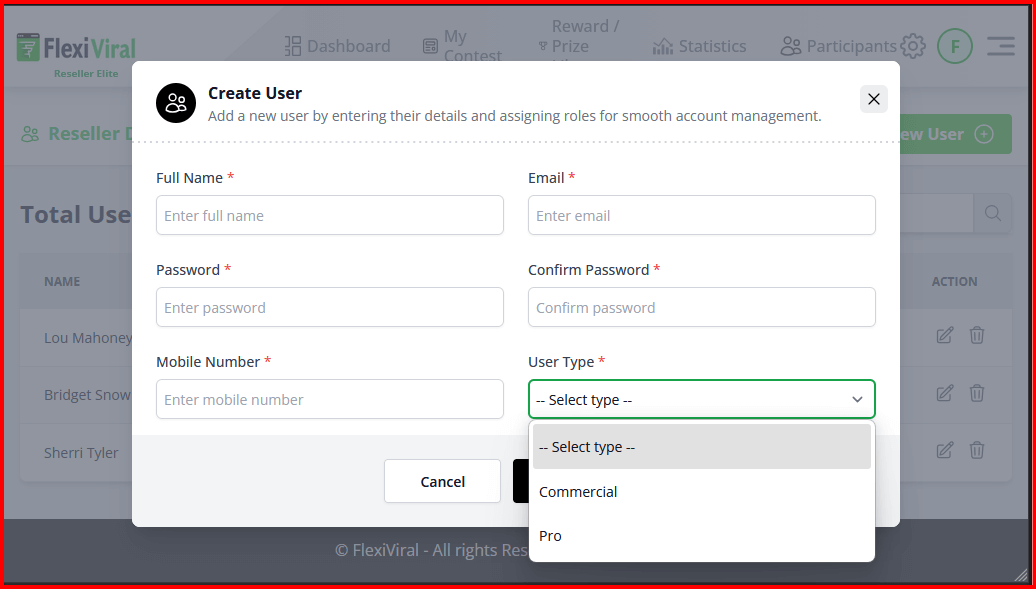Click edit icon in Bridget Snow row
Screen dimensions: 1036x589
point(944,393)
